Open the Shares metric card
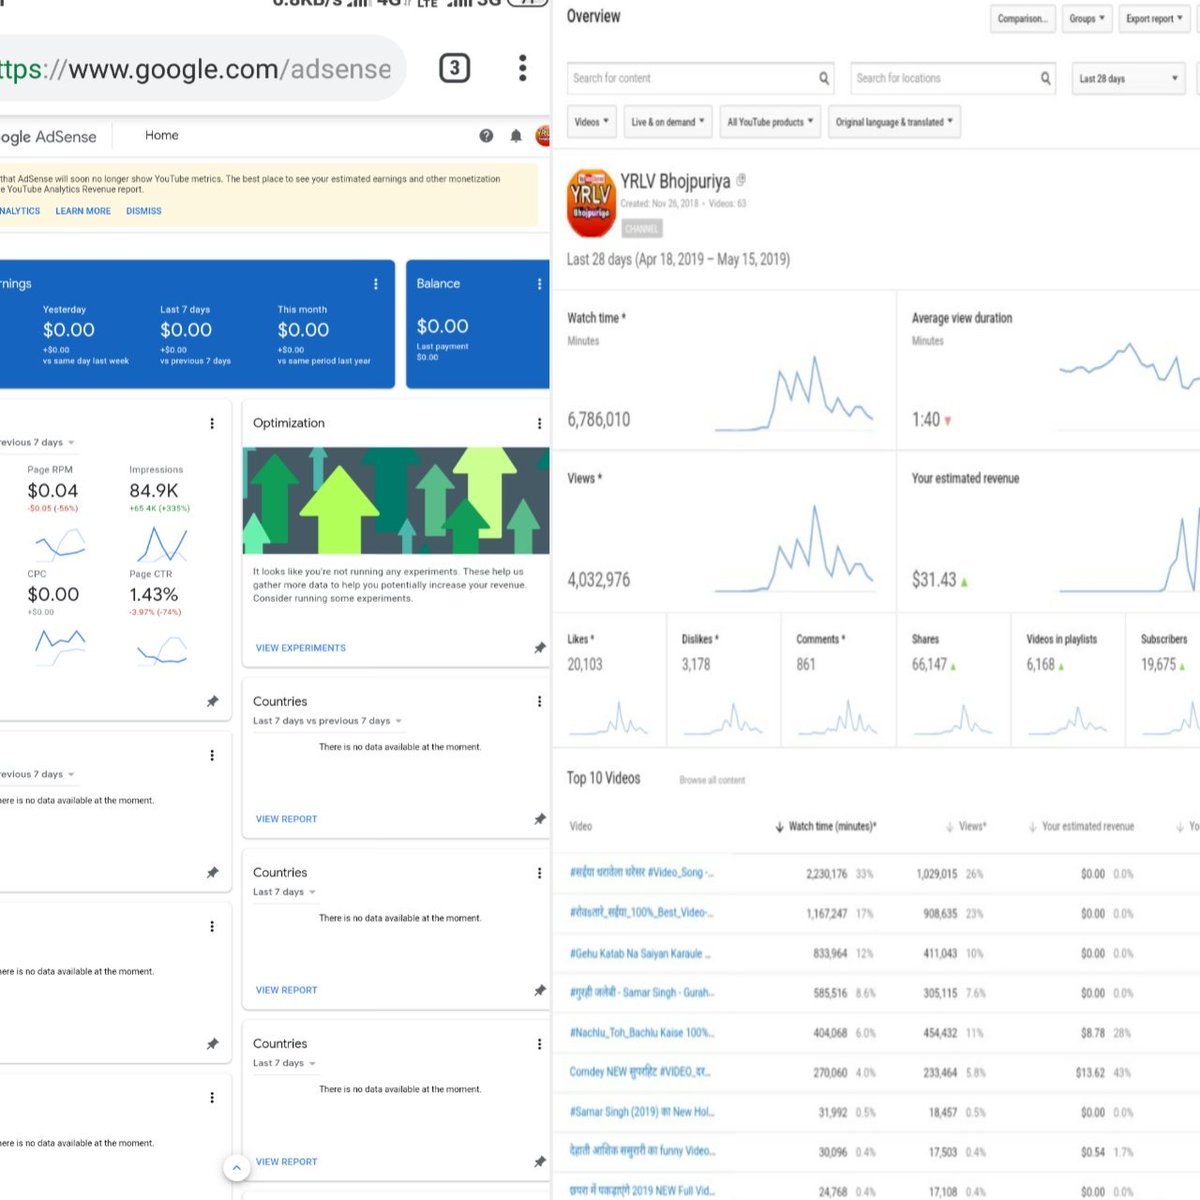This screenshot has height=1200, width=1200. click(953, 680)
